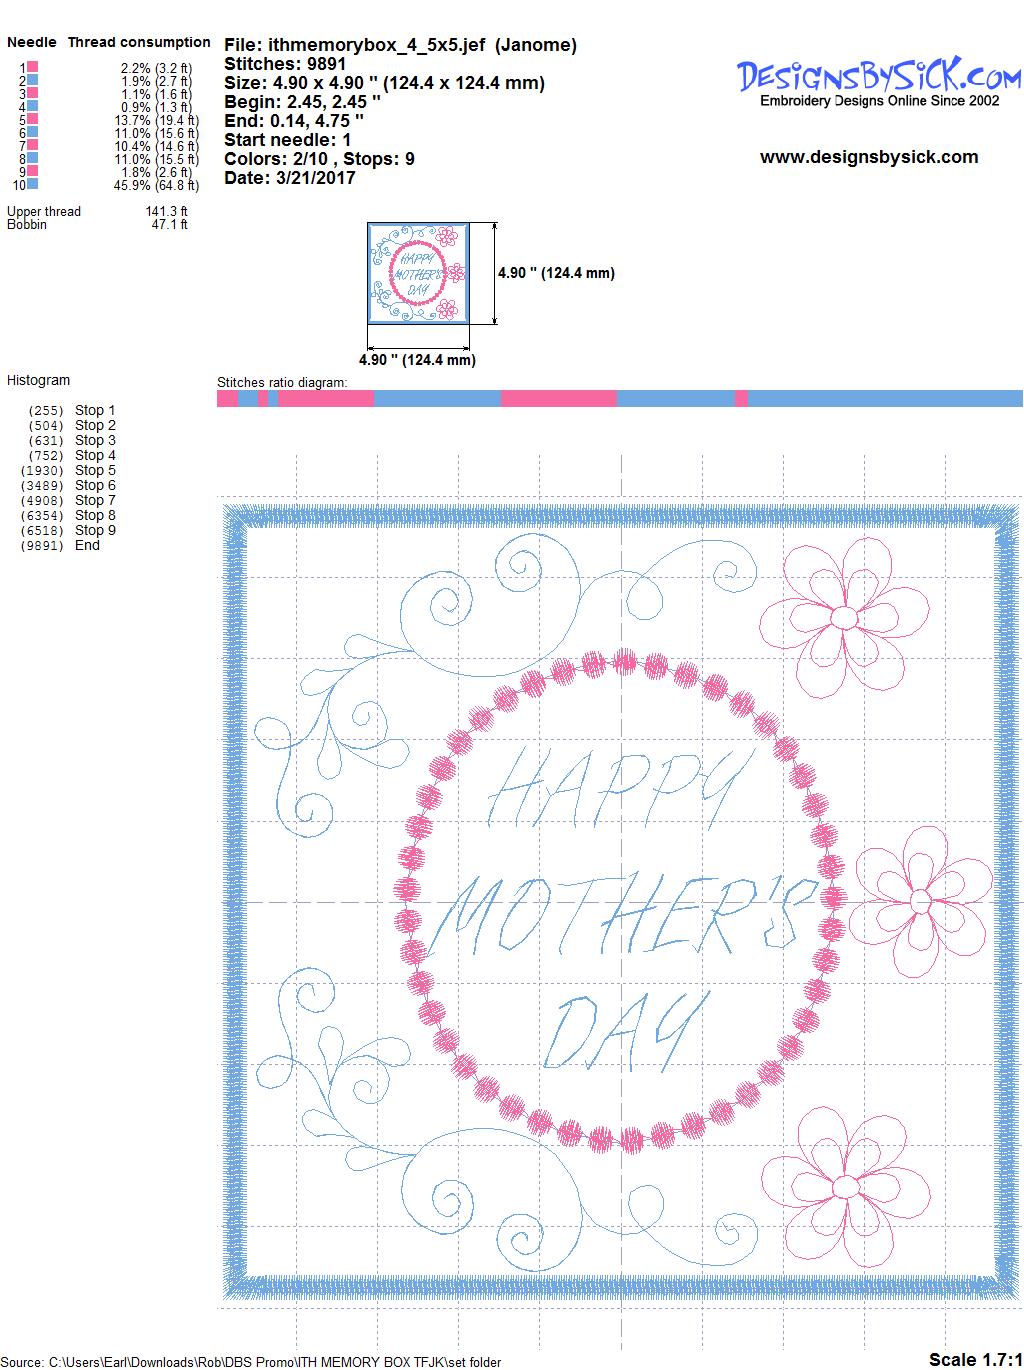Image resolution: width=1024 pixels, height=1370 pixels.
Task: Pick the pink needle 5 color swatch
Action: [x=33, y=119]
